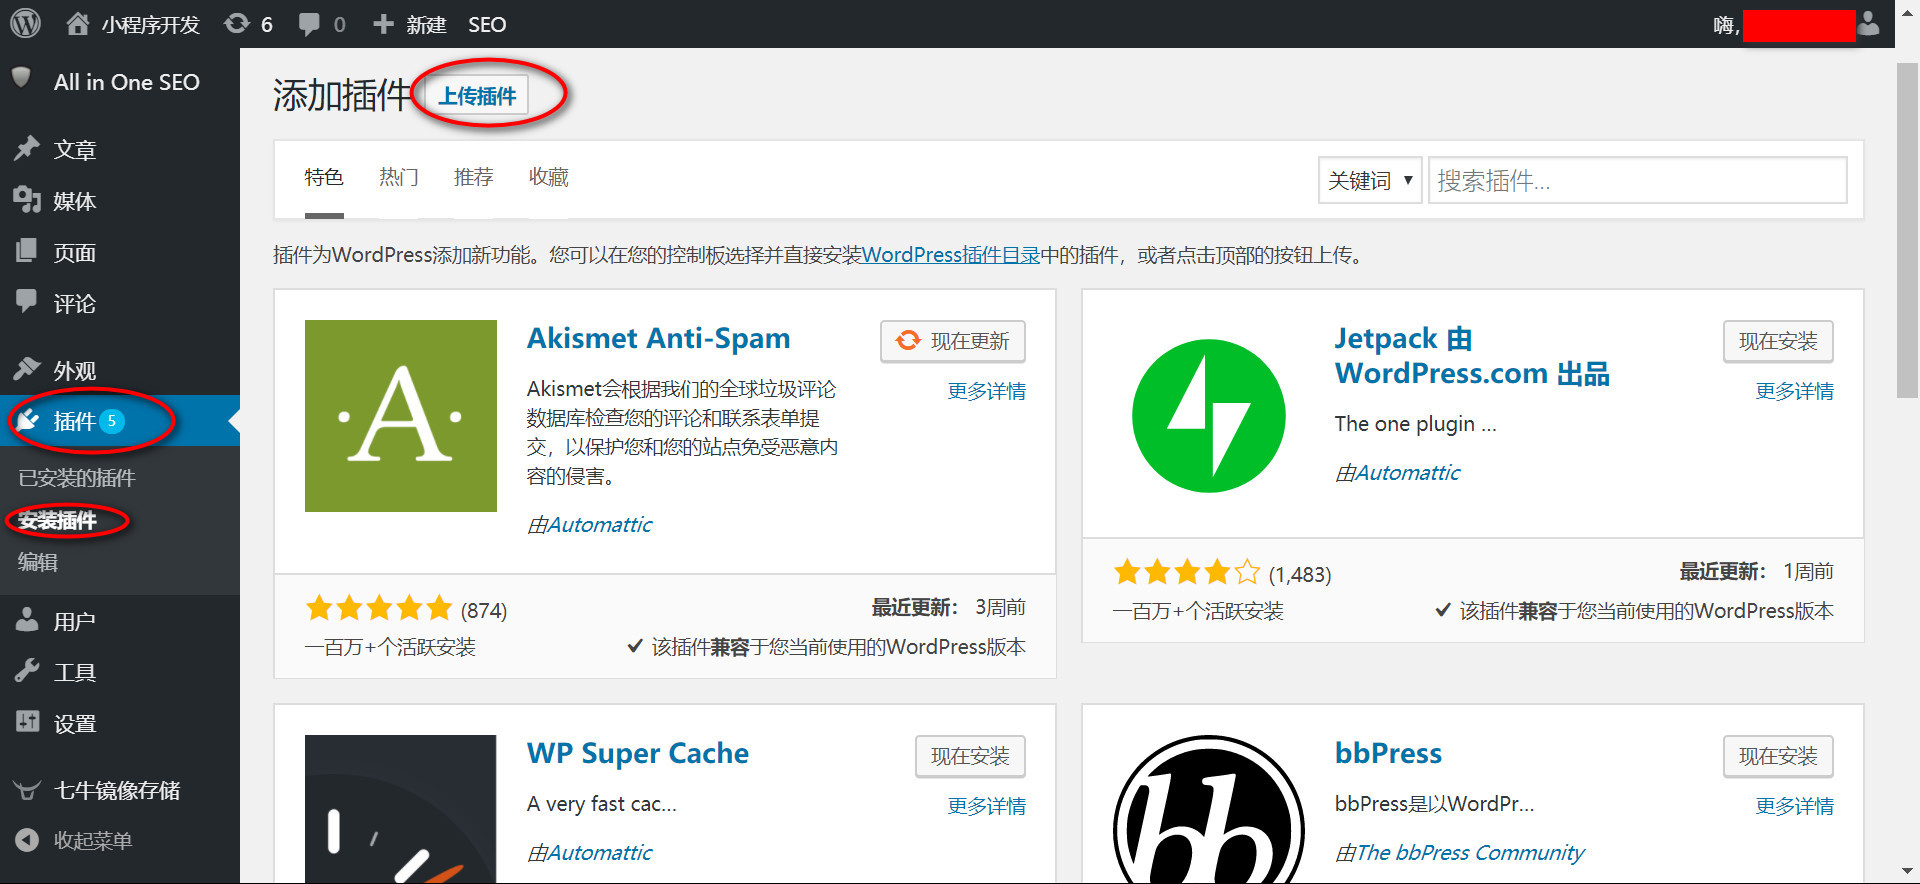Click the page vertical scrollbar thumb

coord(1908,230)
